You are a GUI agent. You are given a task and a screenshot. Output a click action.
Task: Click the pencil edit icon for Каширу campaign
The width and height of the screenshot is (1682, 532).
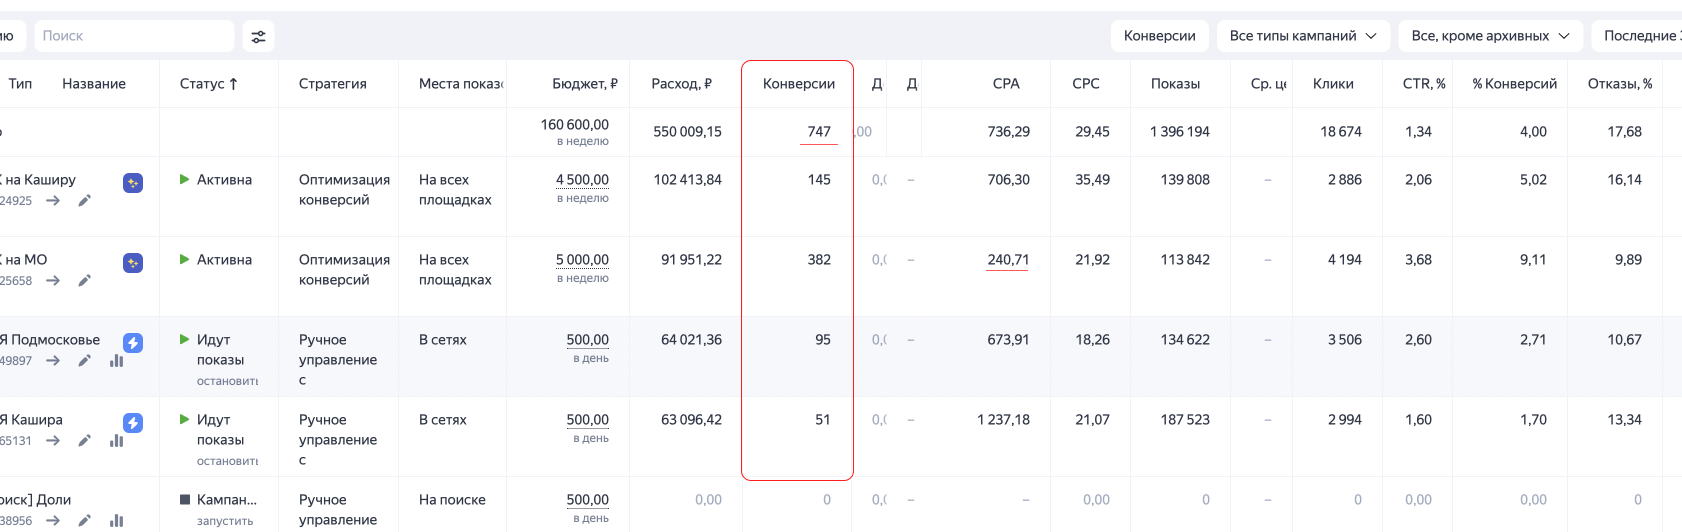(85, 201)
